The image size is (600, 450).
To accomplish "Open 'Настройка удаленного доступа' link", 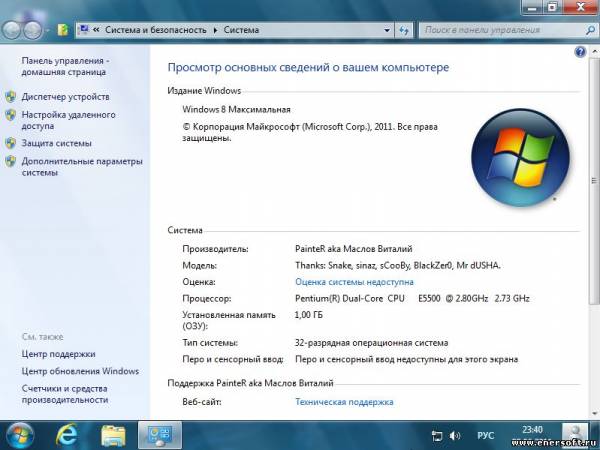I will click(68, 120).
